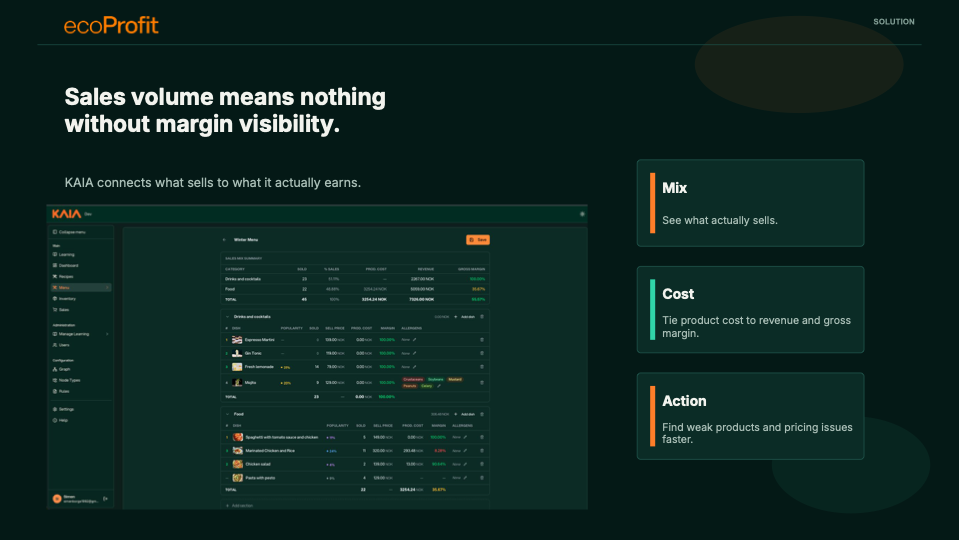Edit allergens for Gin Tonic

coord(414,353)
